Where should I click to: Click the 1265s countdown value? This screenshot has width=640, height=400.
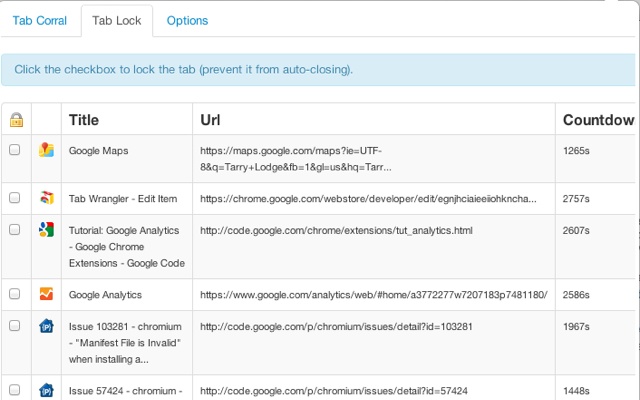click(576, 151)
